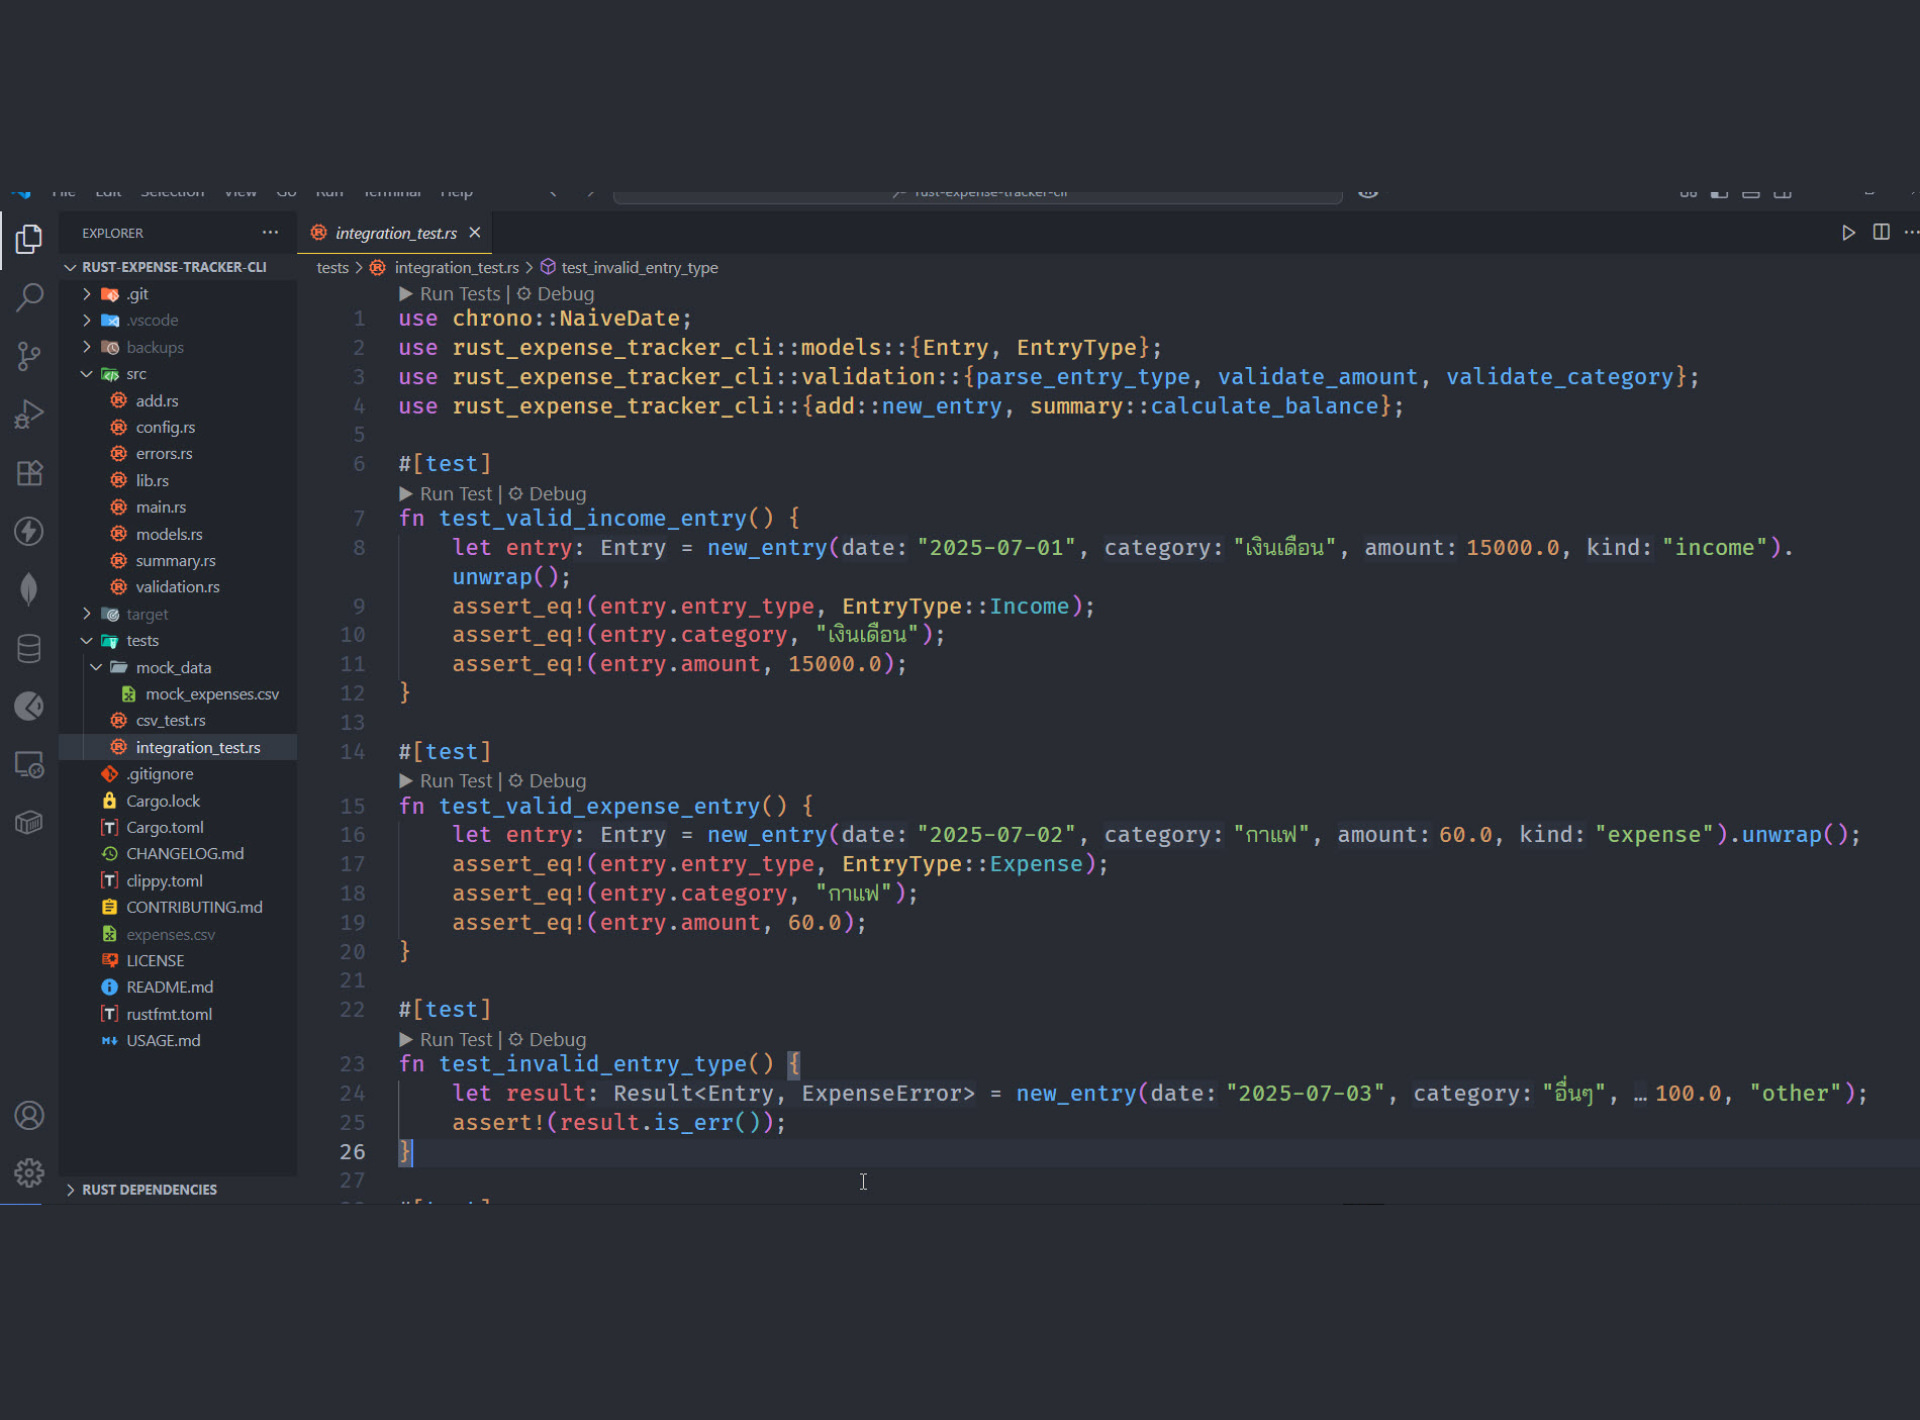Open models.rs file

(169, 534)
